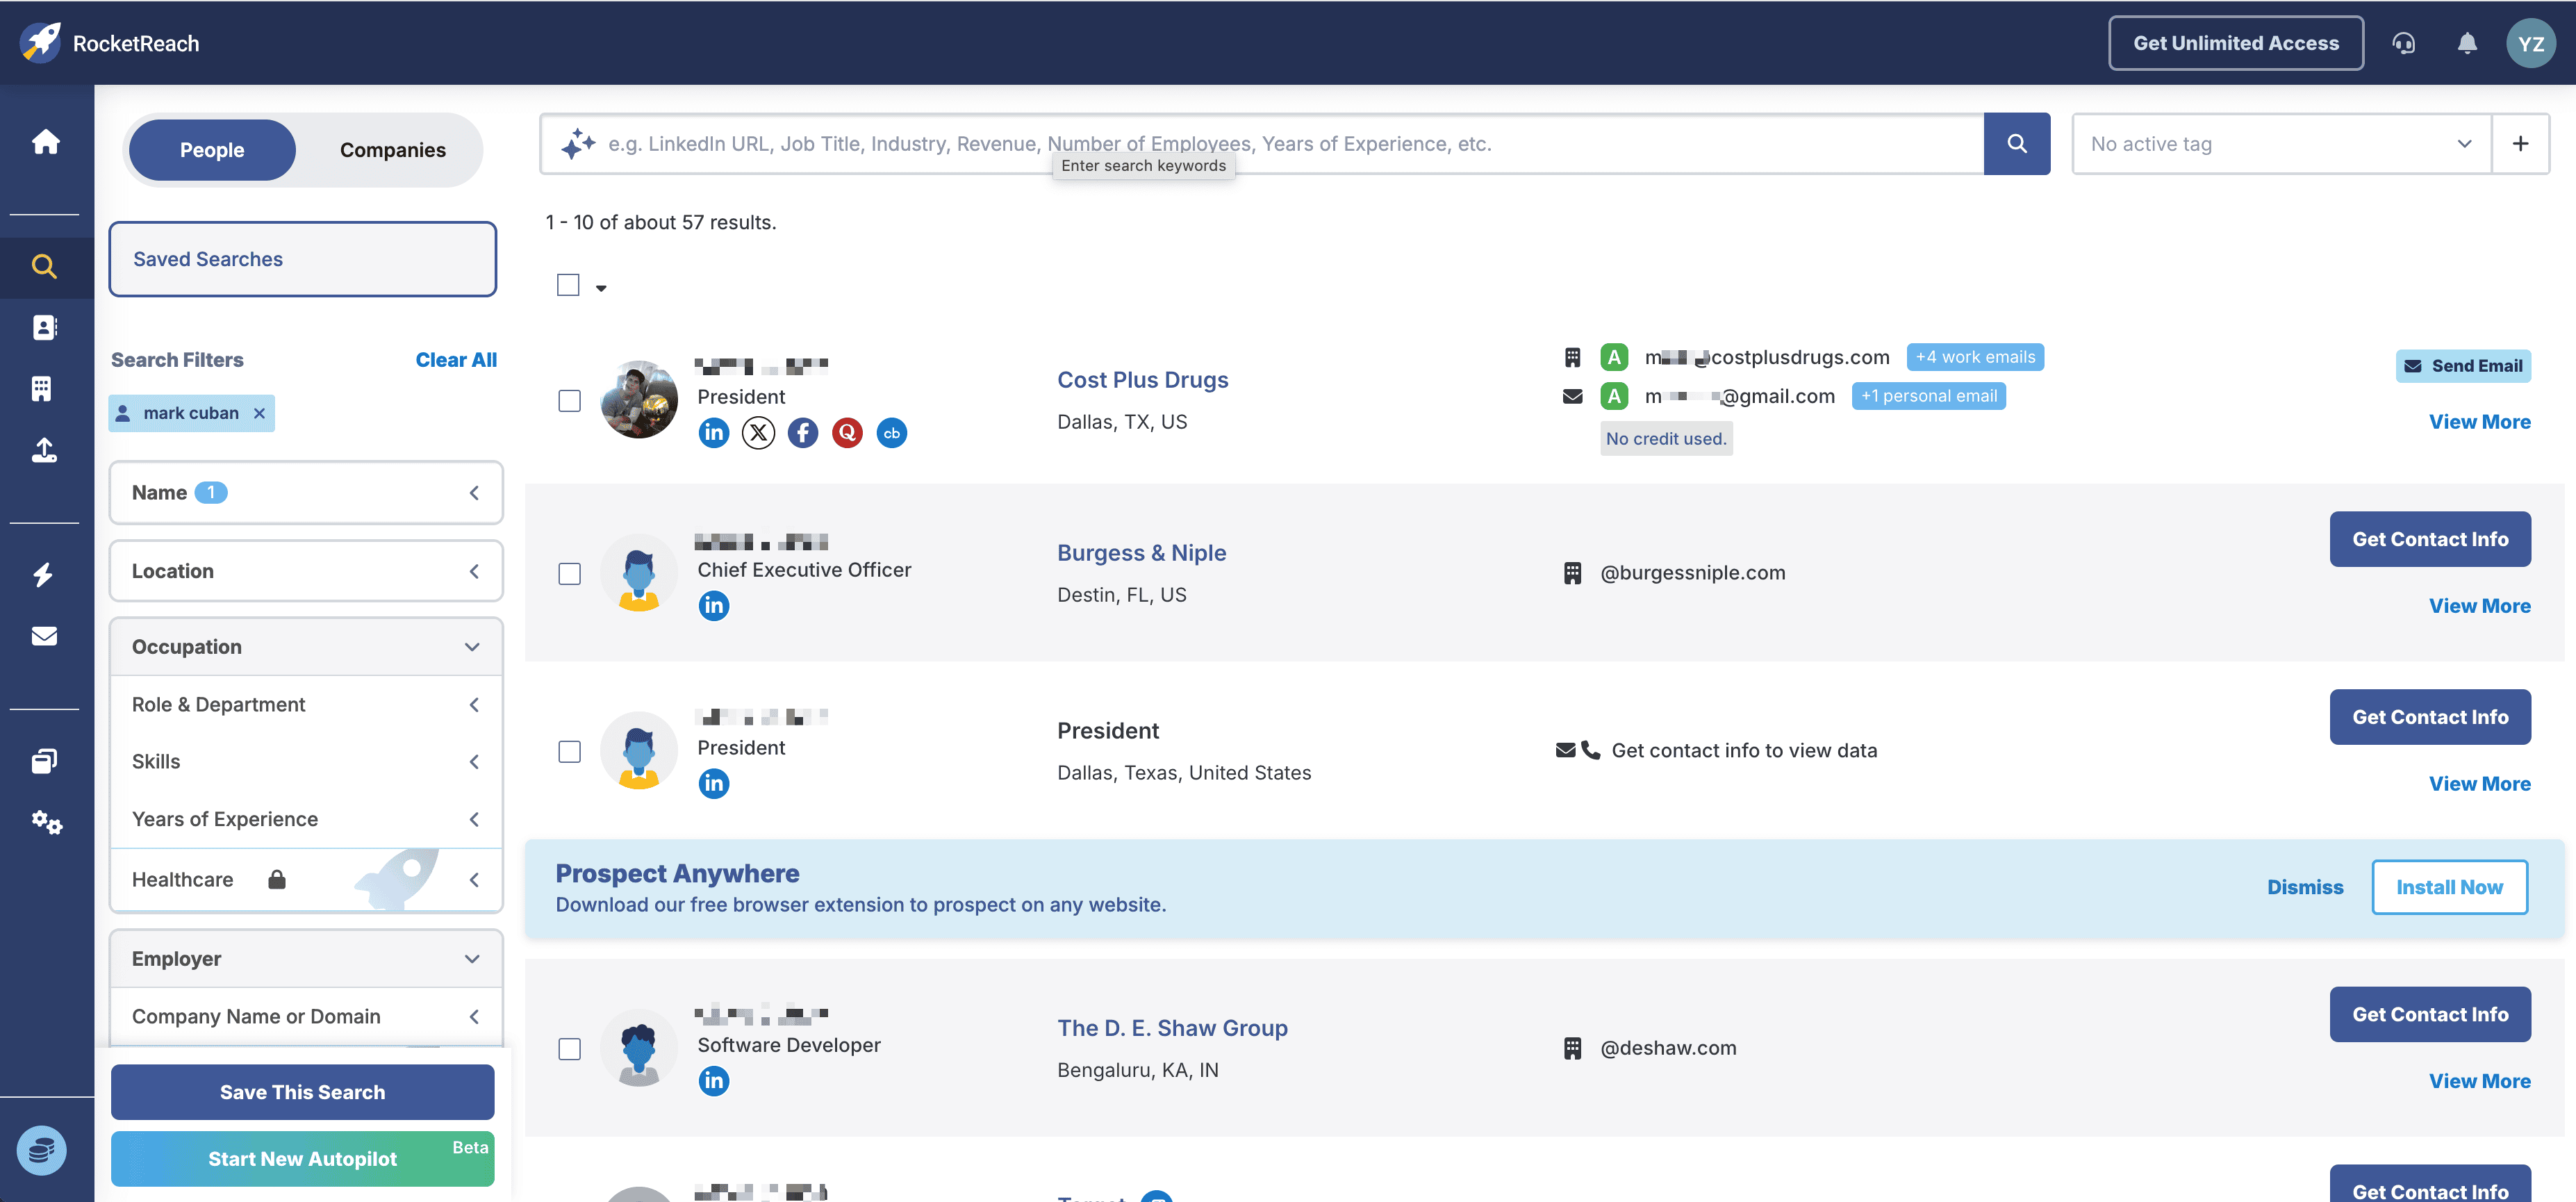Check the Burgess & Niple result checkbox
The height and width of the screenshot is (1202, 2576).
click(569, 574)
